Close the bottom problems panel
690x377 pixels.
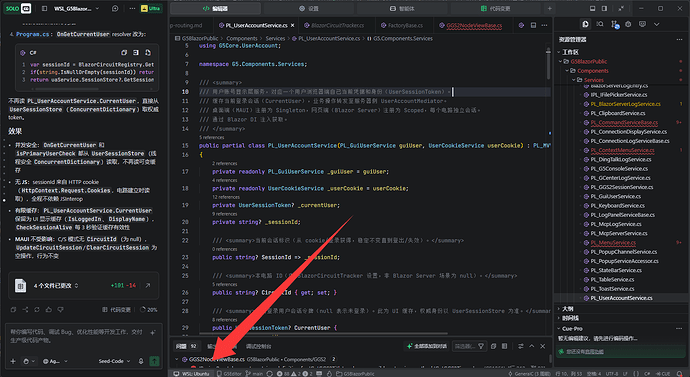543,346
